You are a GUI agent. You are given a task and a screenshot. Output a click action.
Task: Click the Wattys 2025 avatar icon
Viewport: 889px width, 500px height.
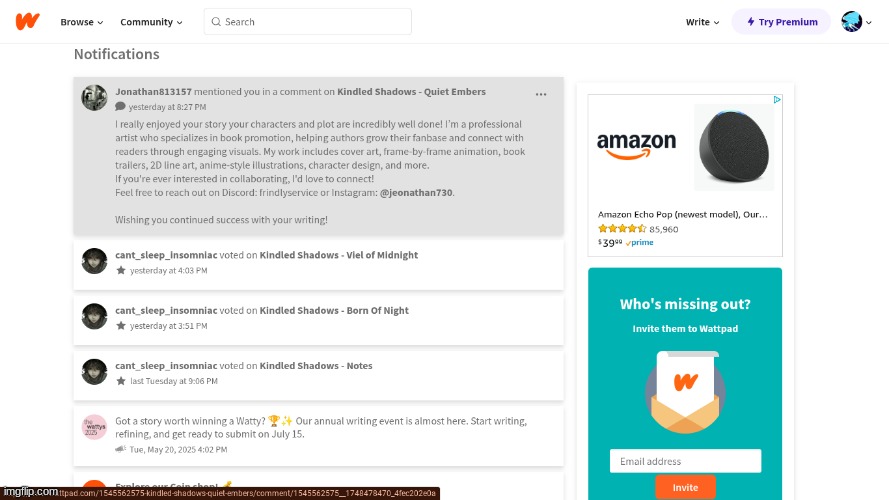tap(94, 427)
